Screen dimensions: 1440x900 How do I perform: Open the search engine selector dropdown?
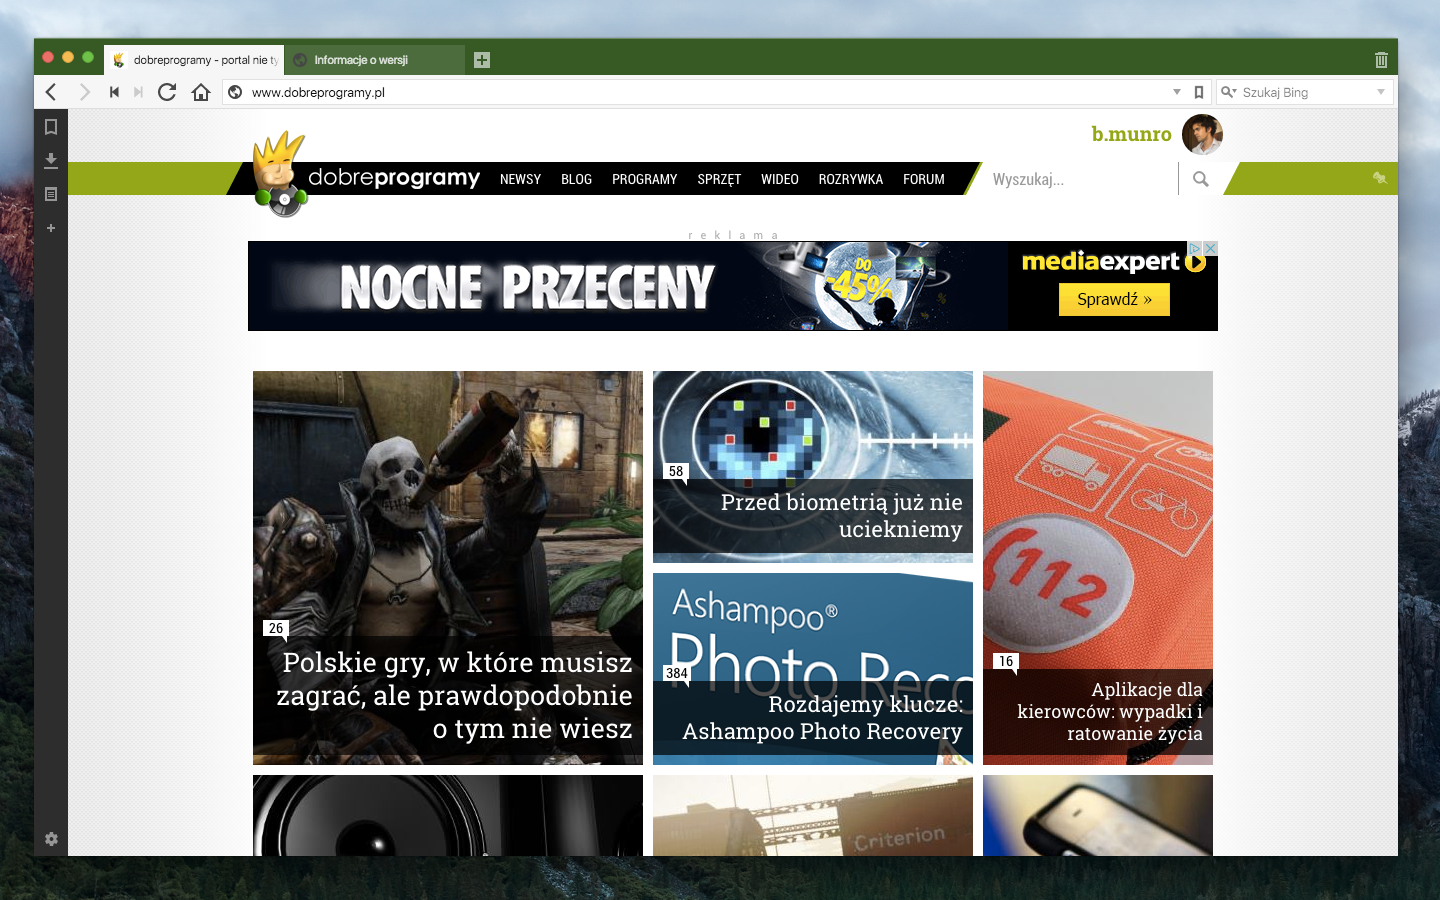(x=1229, y=92)
